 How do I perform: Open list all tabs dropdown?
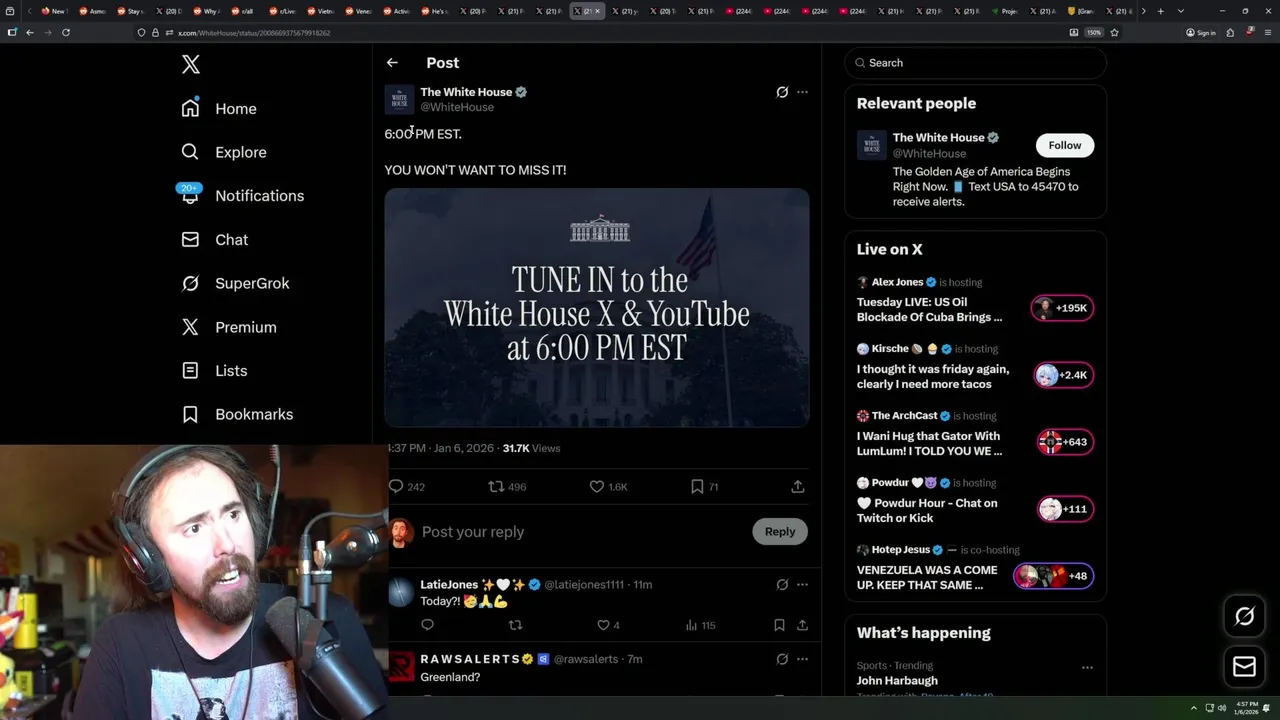tap(1181, 11)
